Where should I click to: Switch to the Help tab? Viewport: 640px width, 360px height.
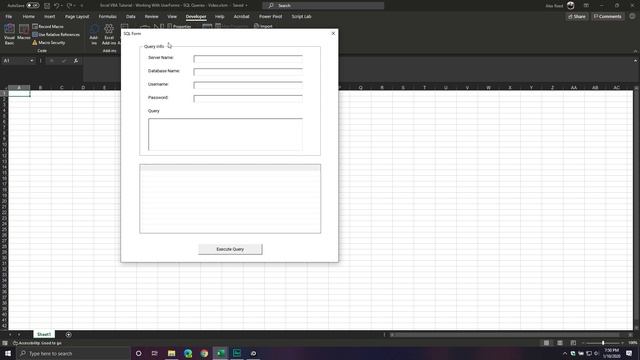coord(220,17)
